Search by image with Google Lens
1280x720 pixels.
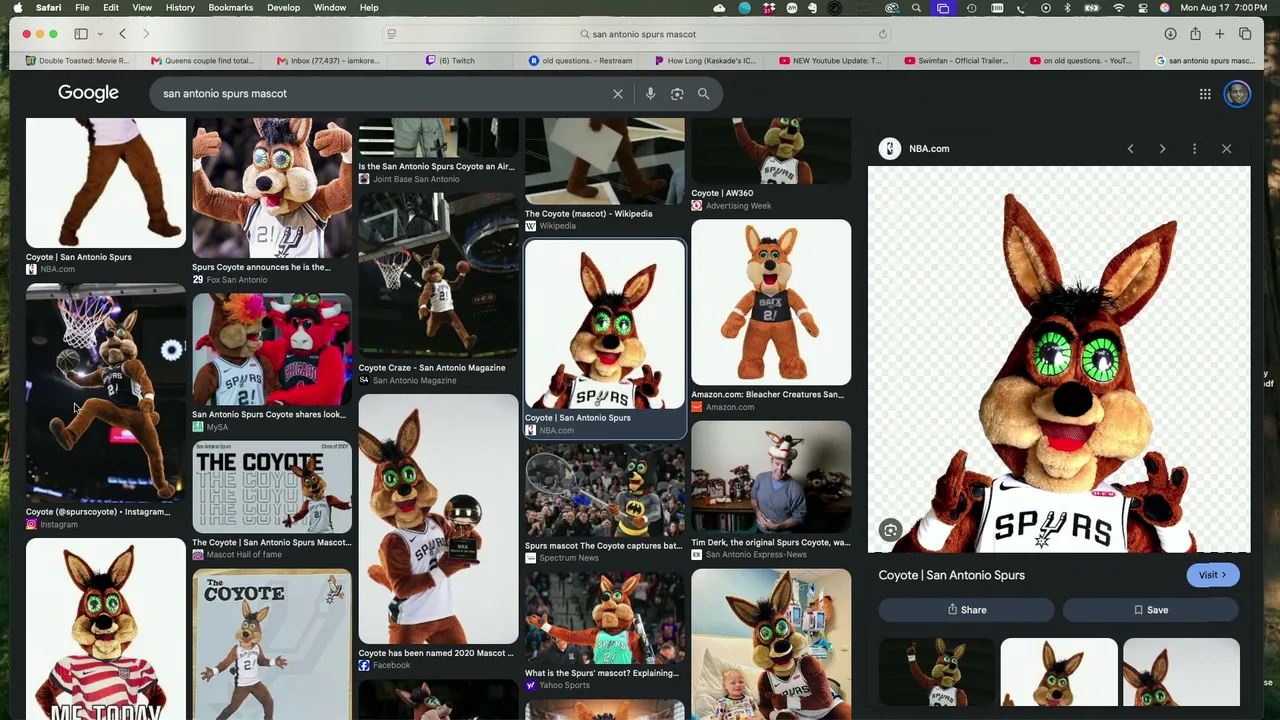(x=677, y=94)
